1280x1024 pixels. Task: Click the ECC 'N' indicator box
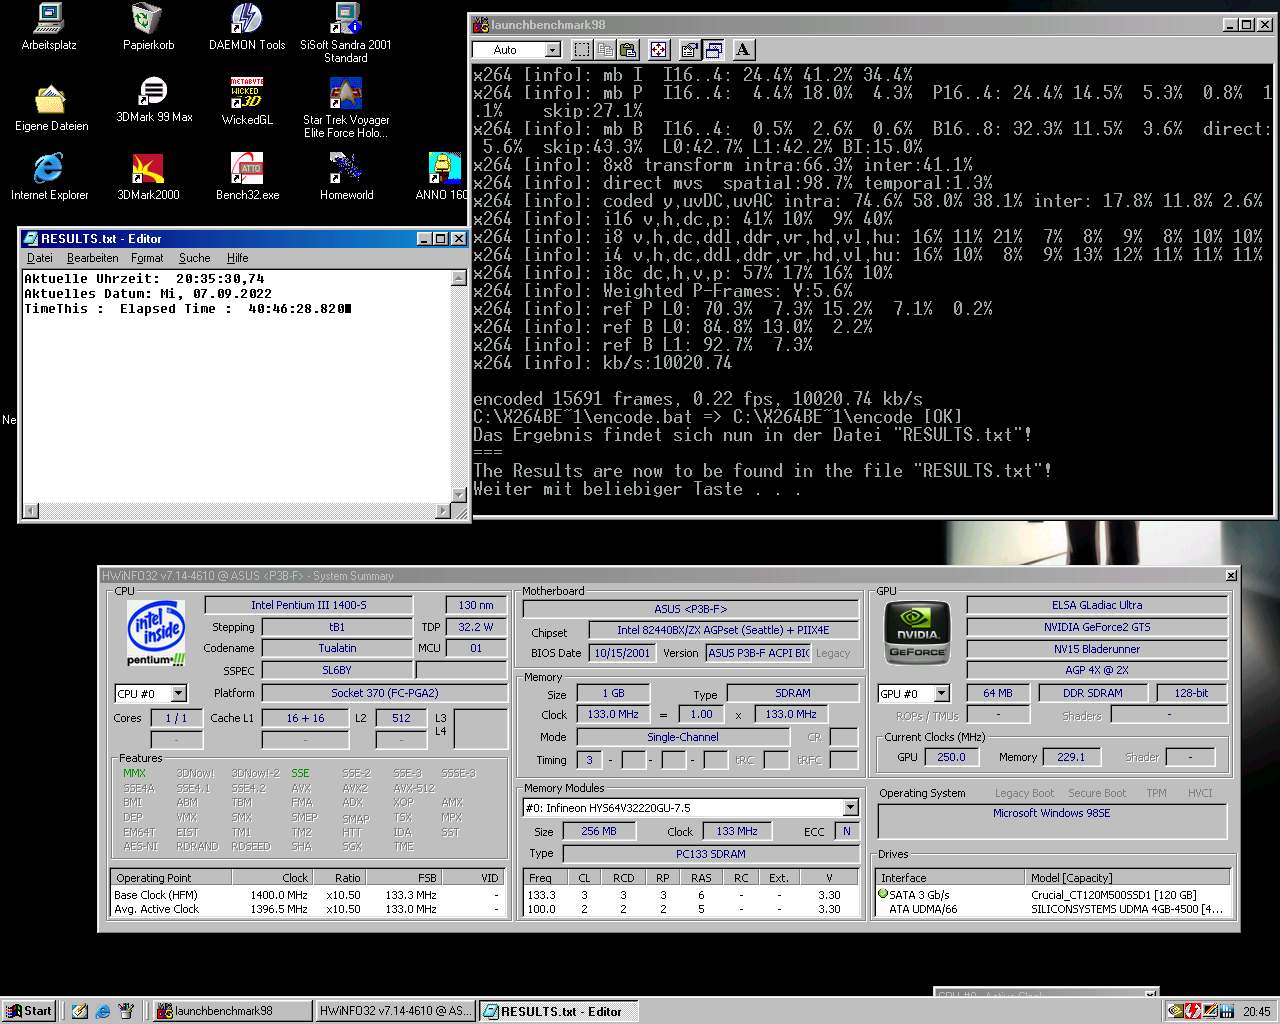(847, 831)
